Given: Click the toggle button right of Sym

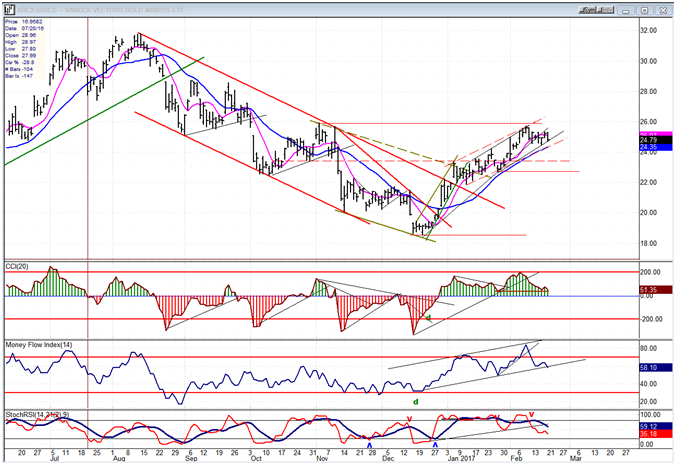Looking at the screenshot, I should [605, 10].
